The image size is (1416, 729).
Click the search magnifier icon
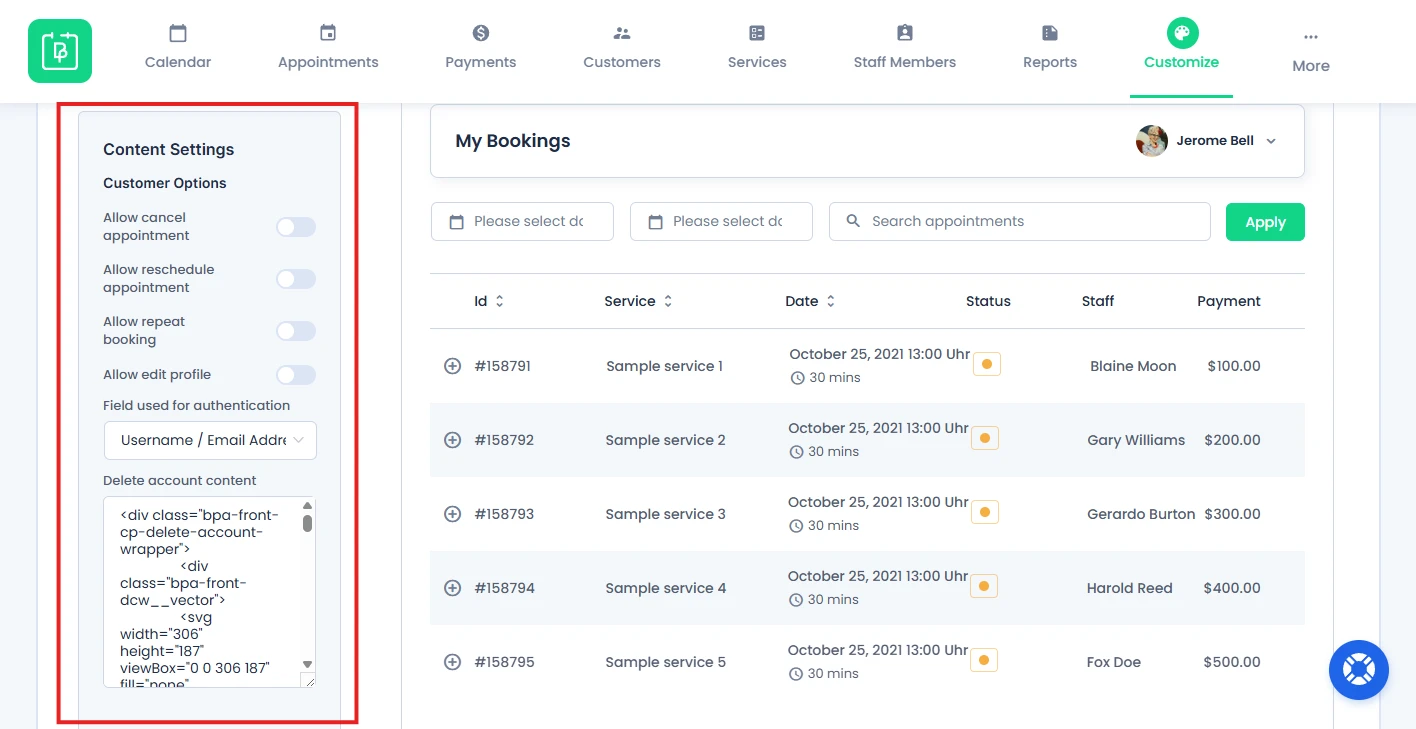(853, 221)
